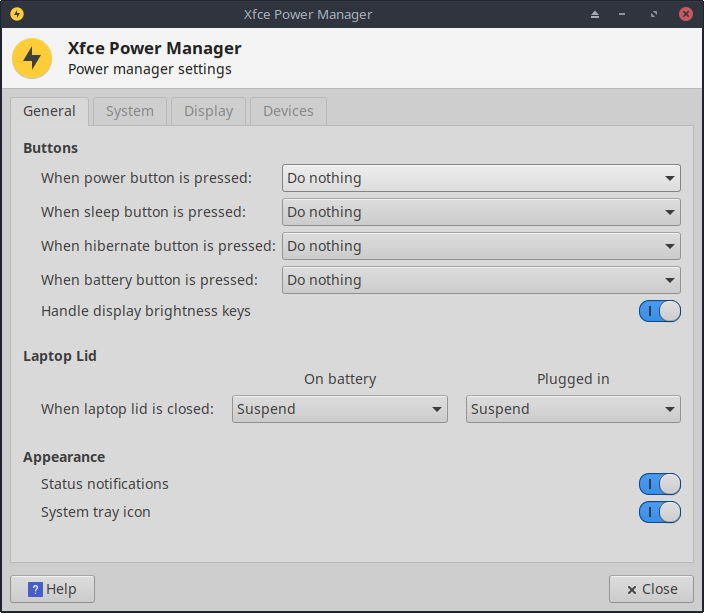
Task: Toggle Handle display brightness keys switch
Action: 659,311
